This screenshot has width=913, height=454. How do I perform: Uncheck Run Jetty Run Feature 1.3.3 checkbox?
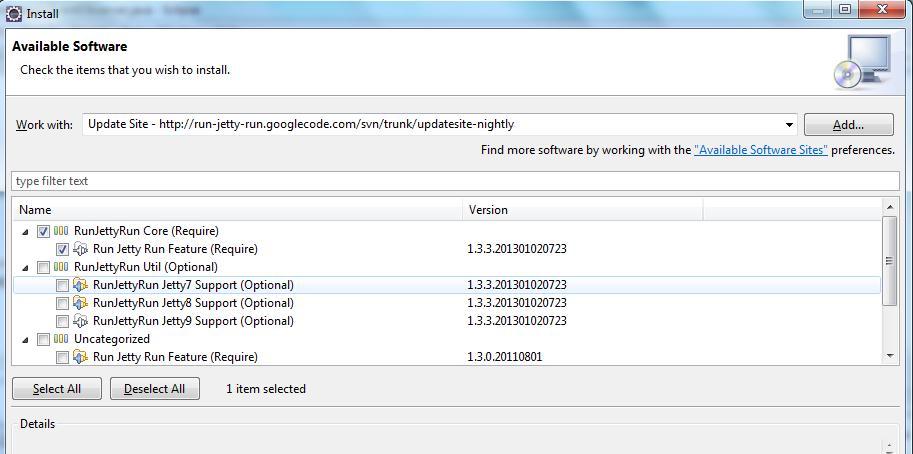62,249
